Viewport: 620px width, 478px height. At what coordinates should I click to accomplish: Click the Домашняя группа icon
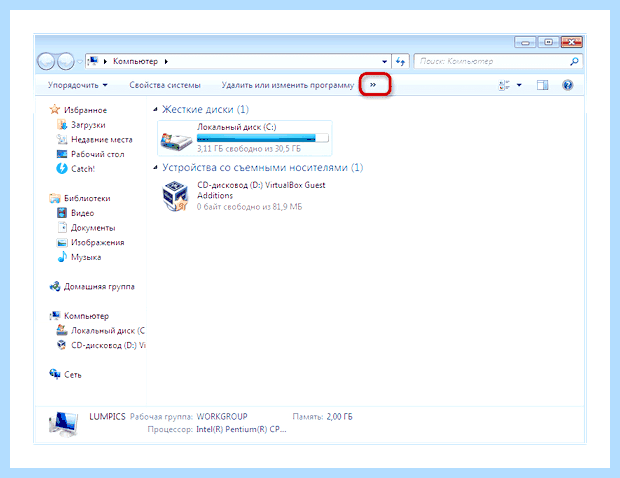pos(55,286)
